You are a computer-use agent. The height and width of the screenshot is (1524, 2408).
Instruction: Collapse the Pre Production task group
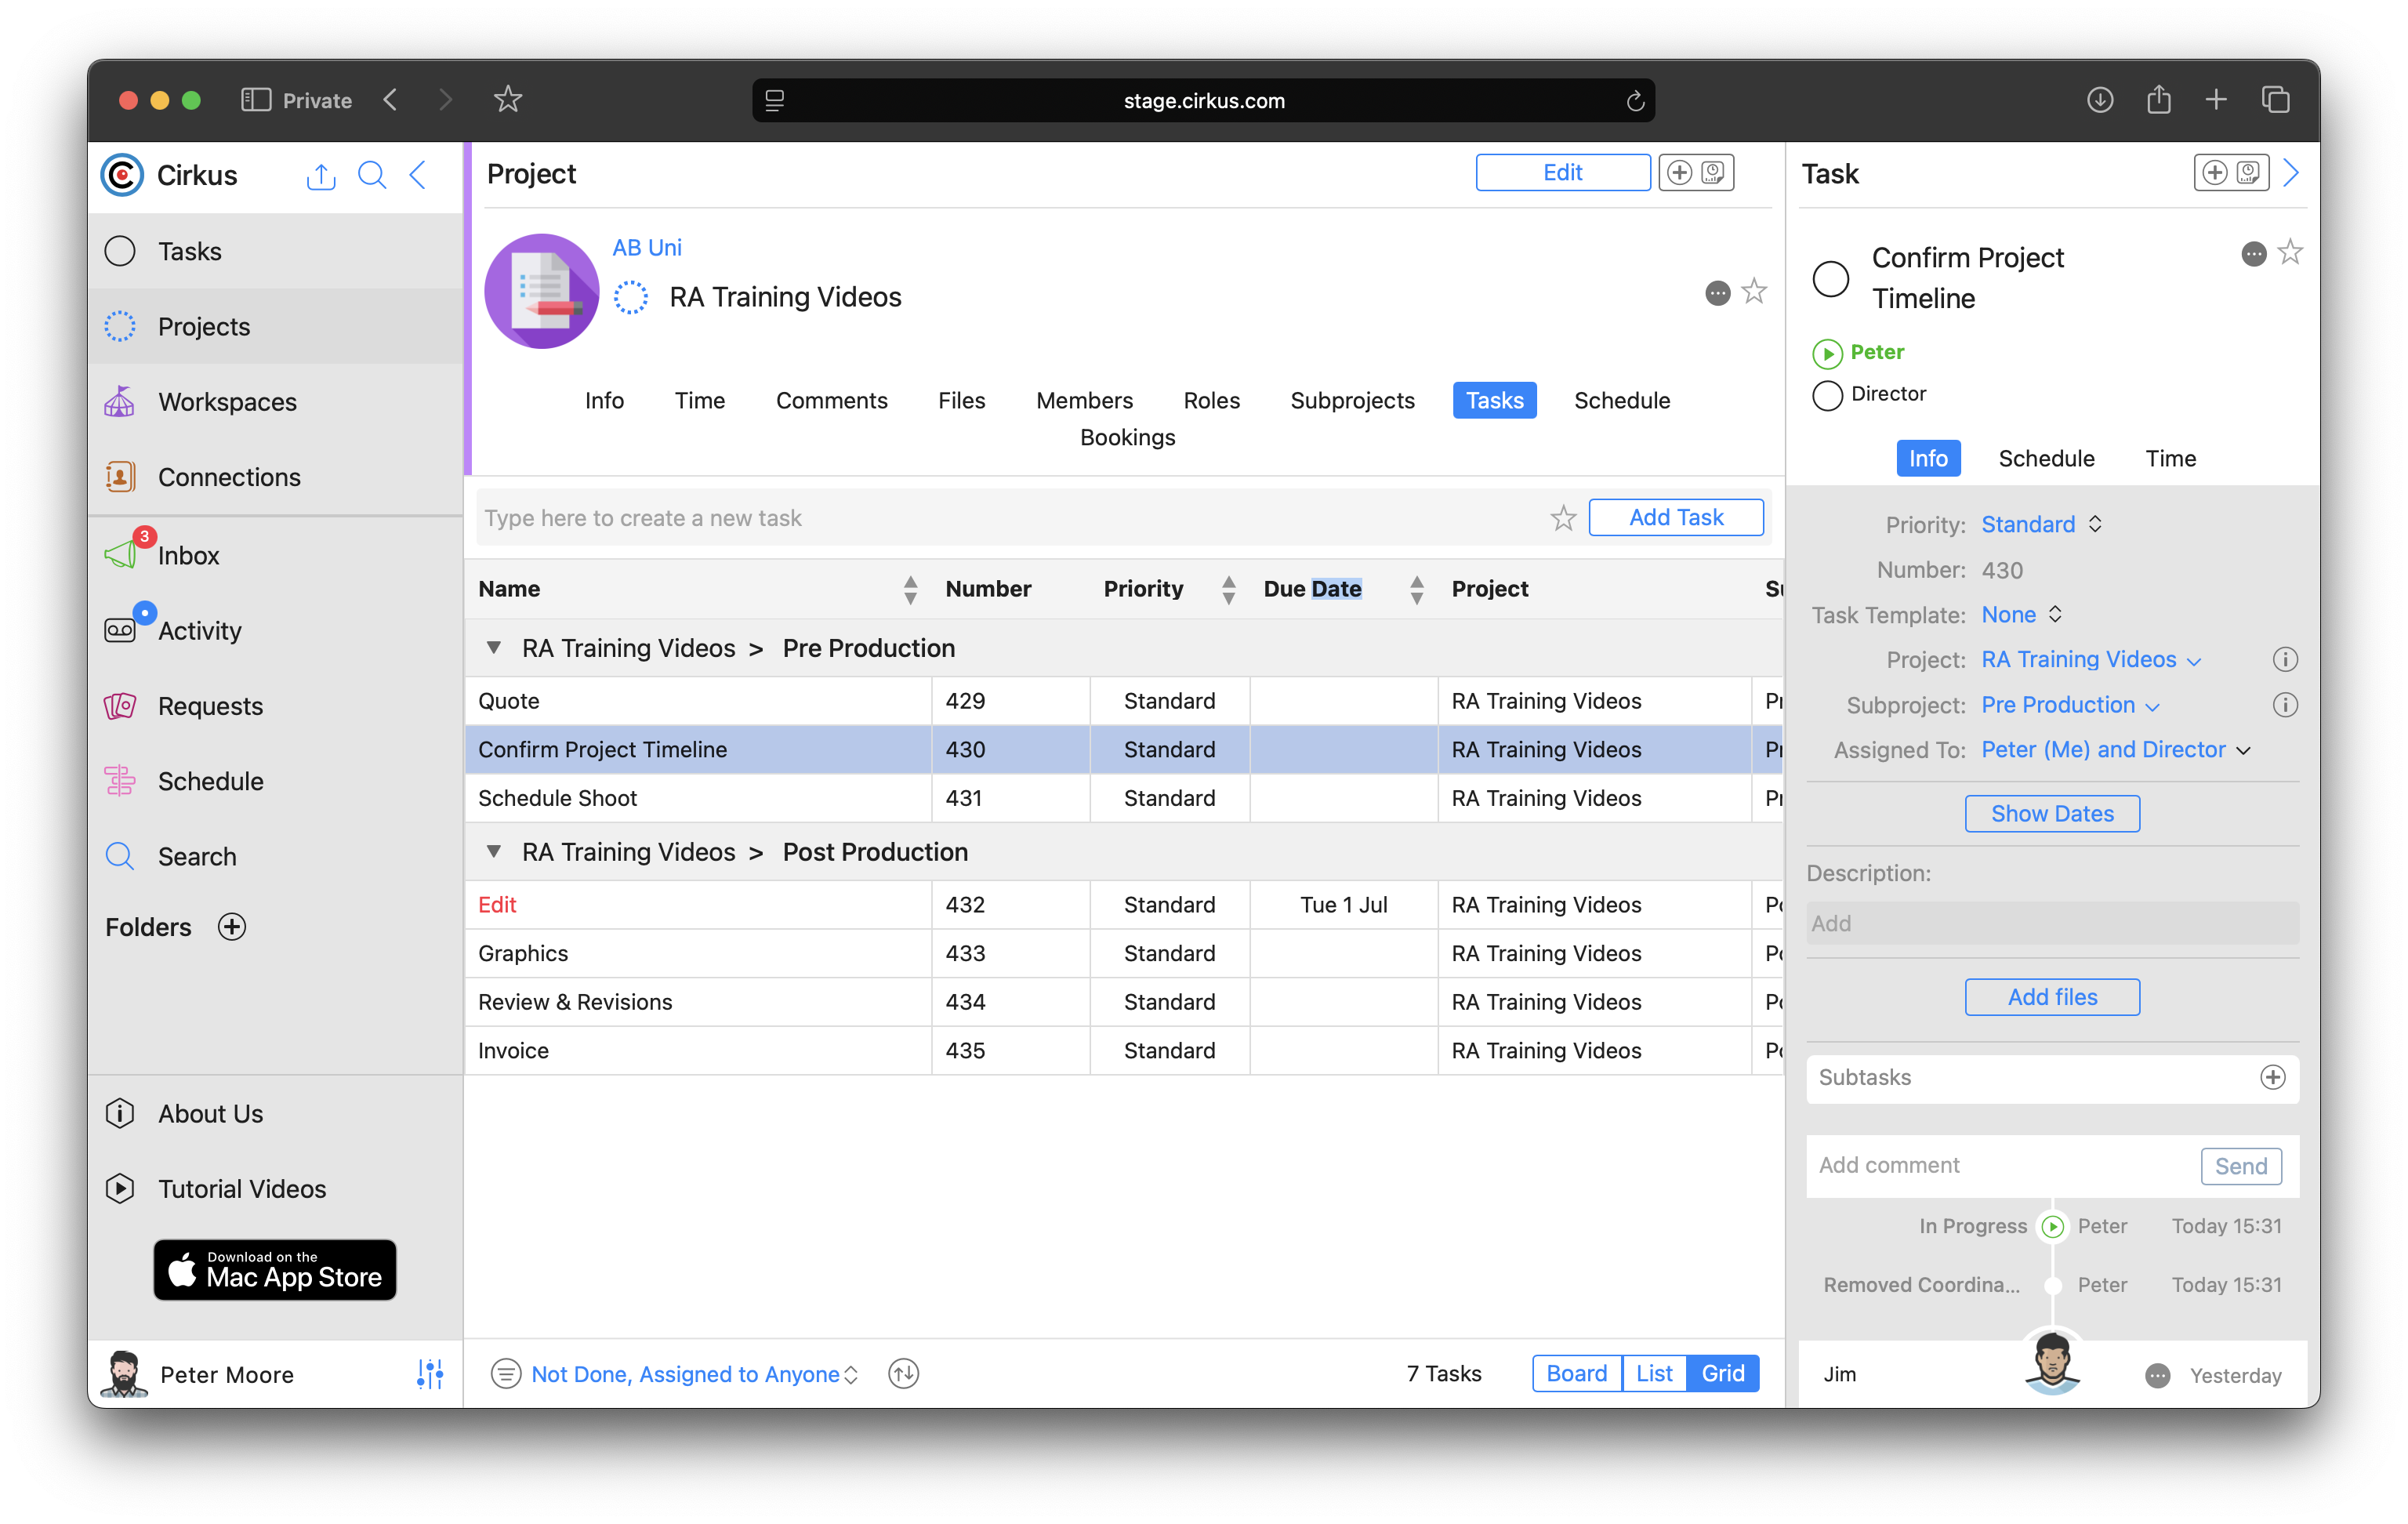click(493, 648)
